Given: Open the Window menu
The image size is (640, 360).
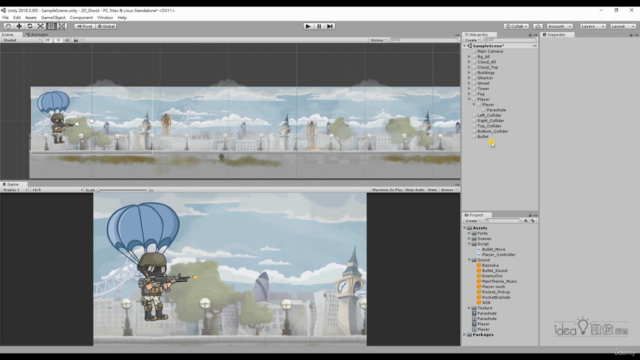Looking at the screenshot, I should click(x=105, y=18).
